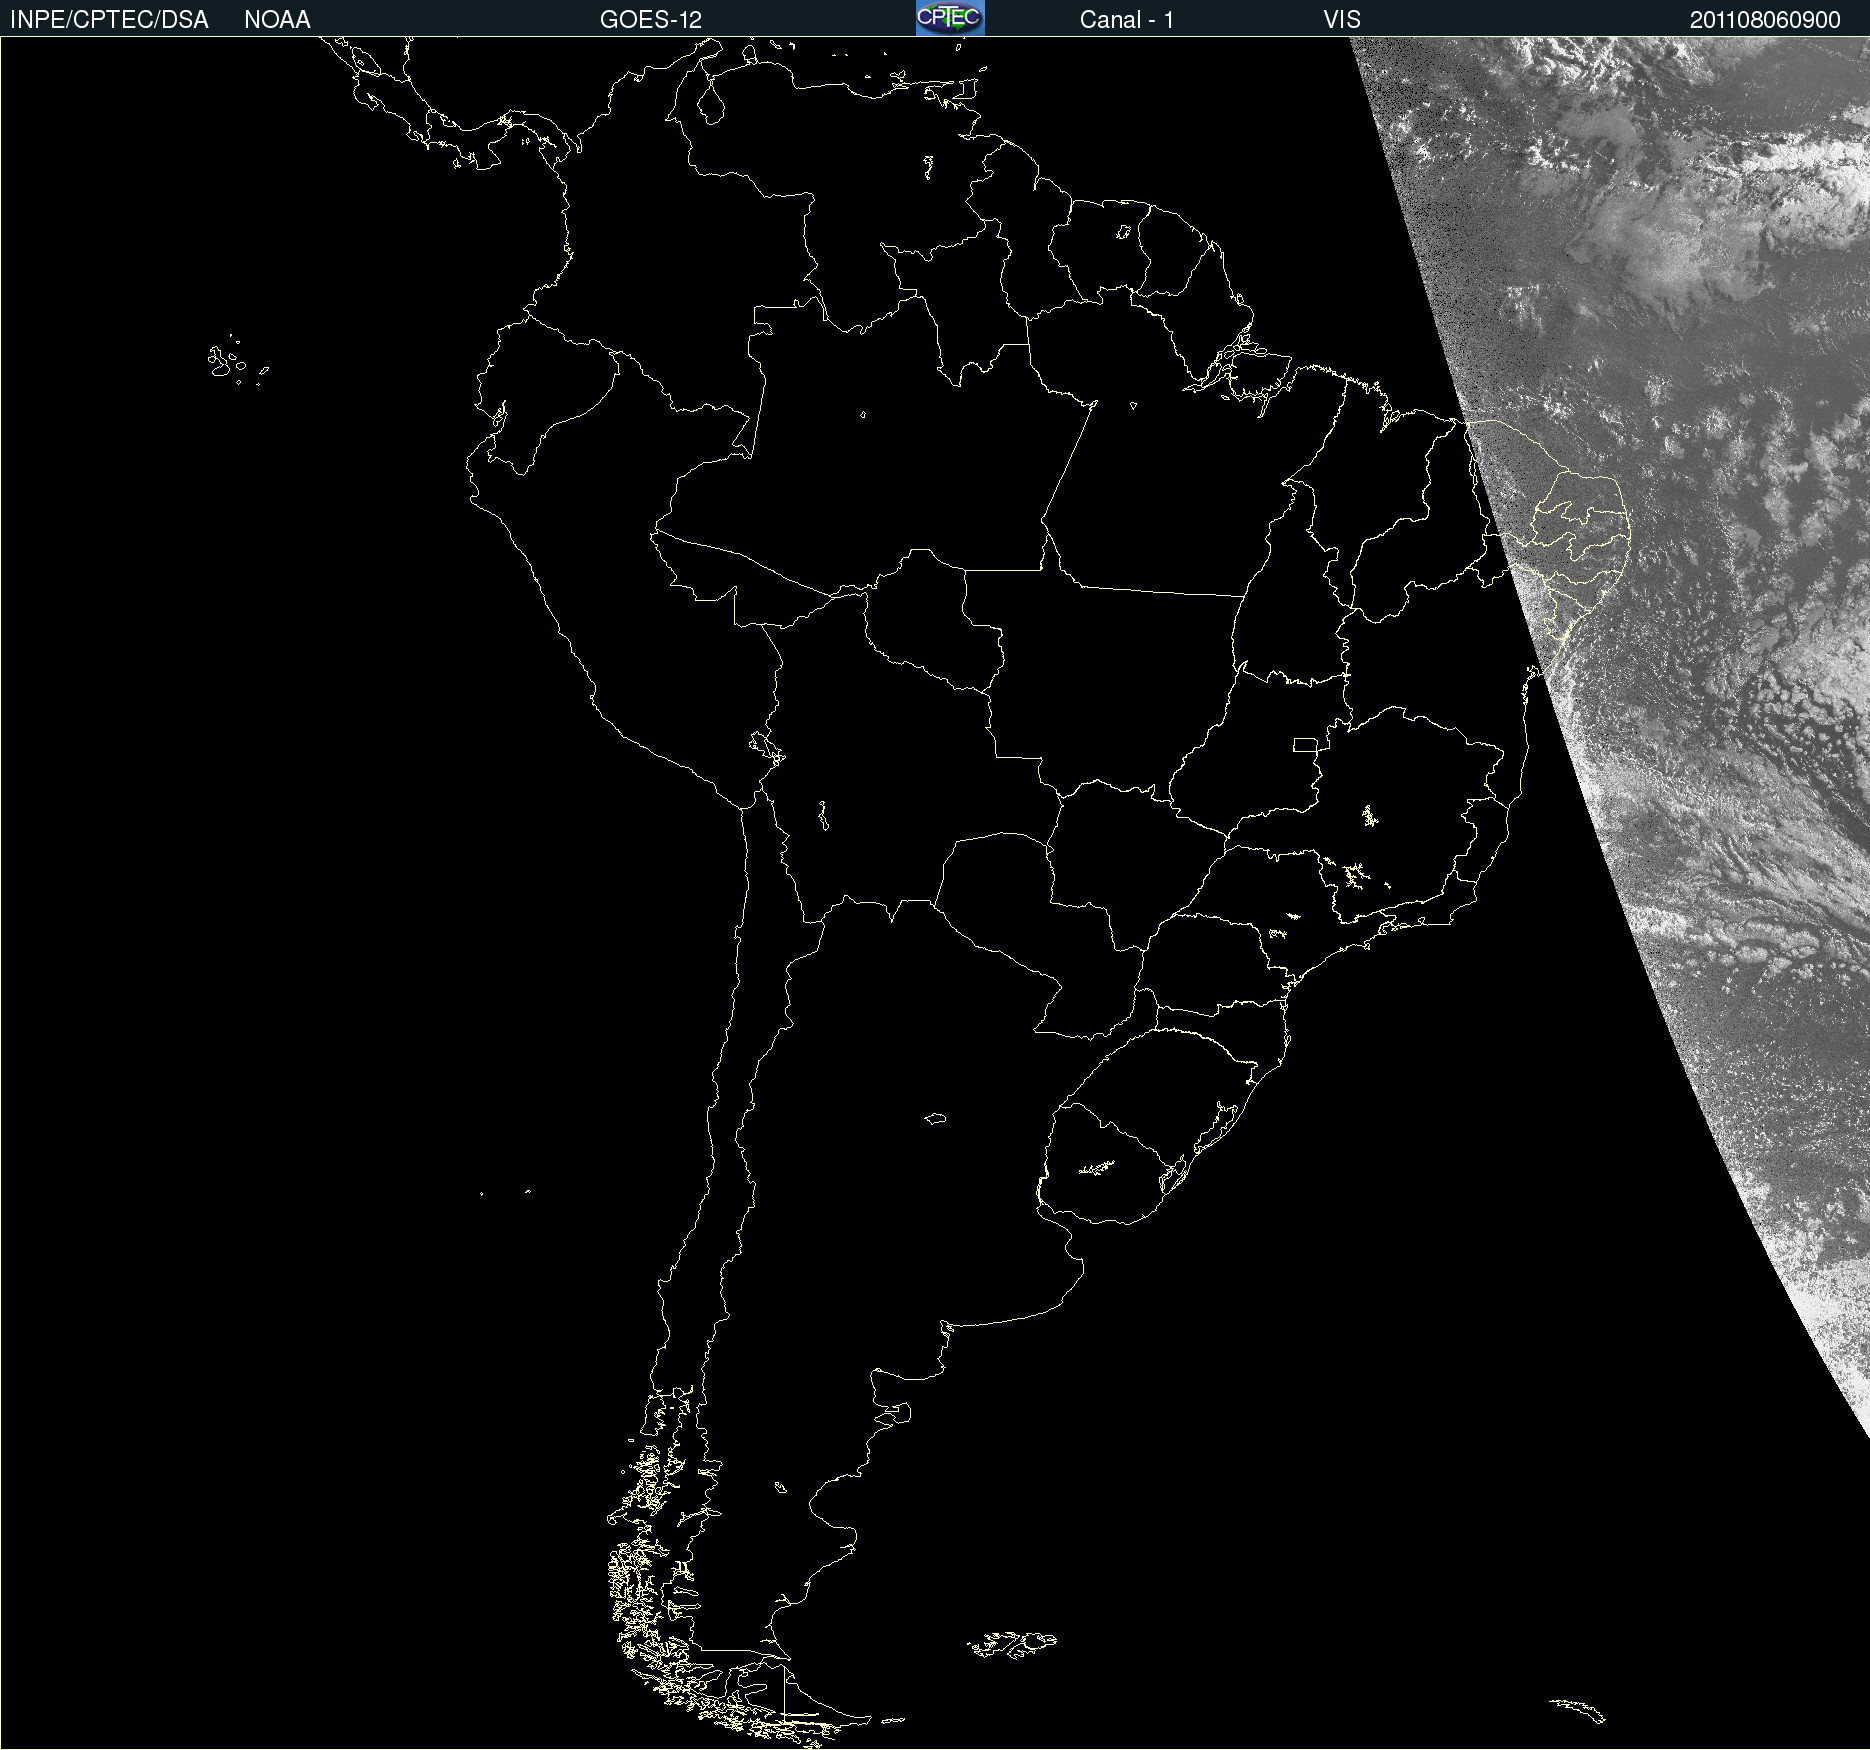
Task: Click the Canal - 1 label
Action: coord(1127,20)
